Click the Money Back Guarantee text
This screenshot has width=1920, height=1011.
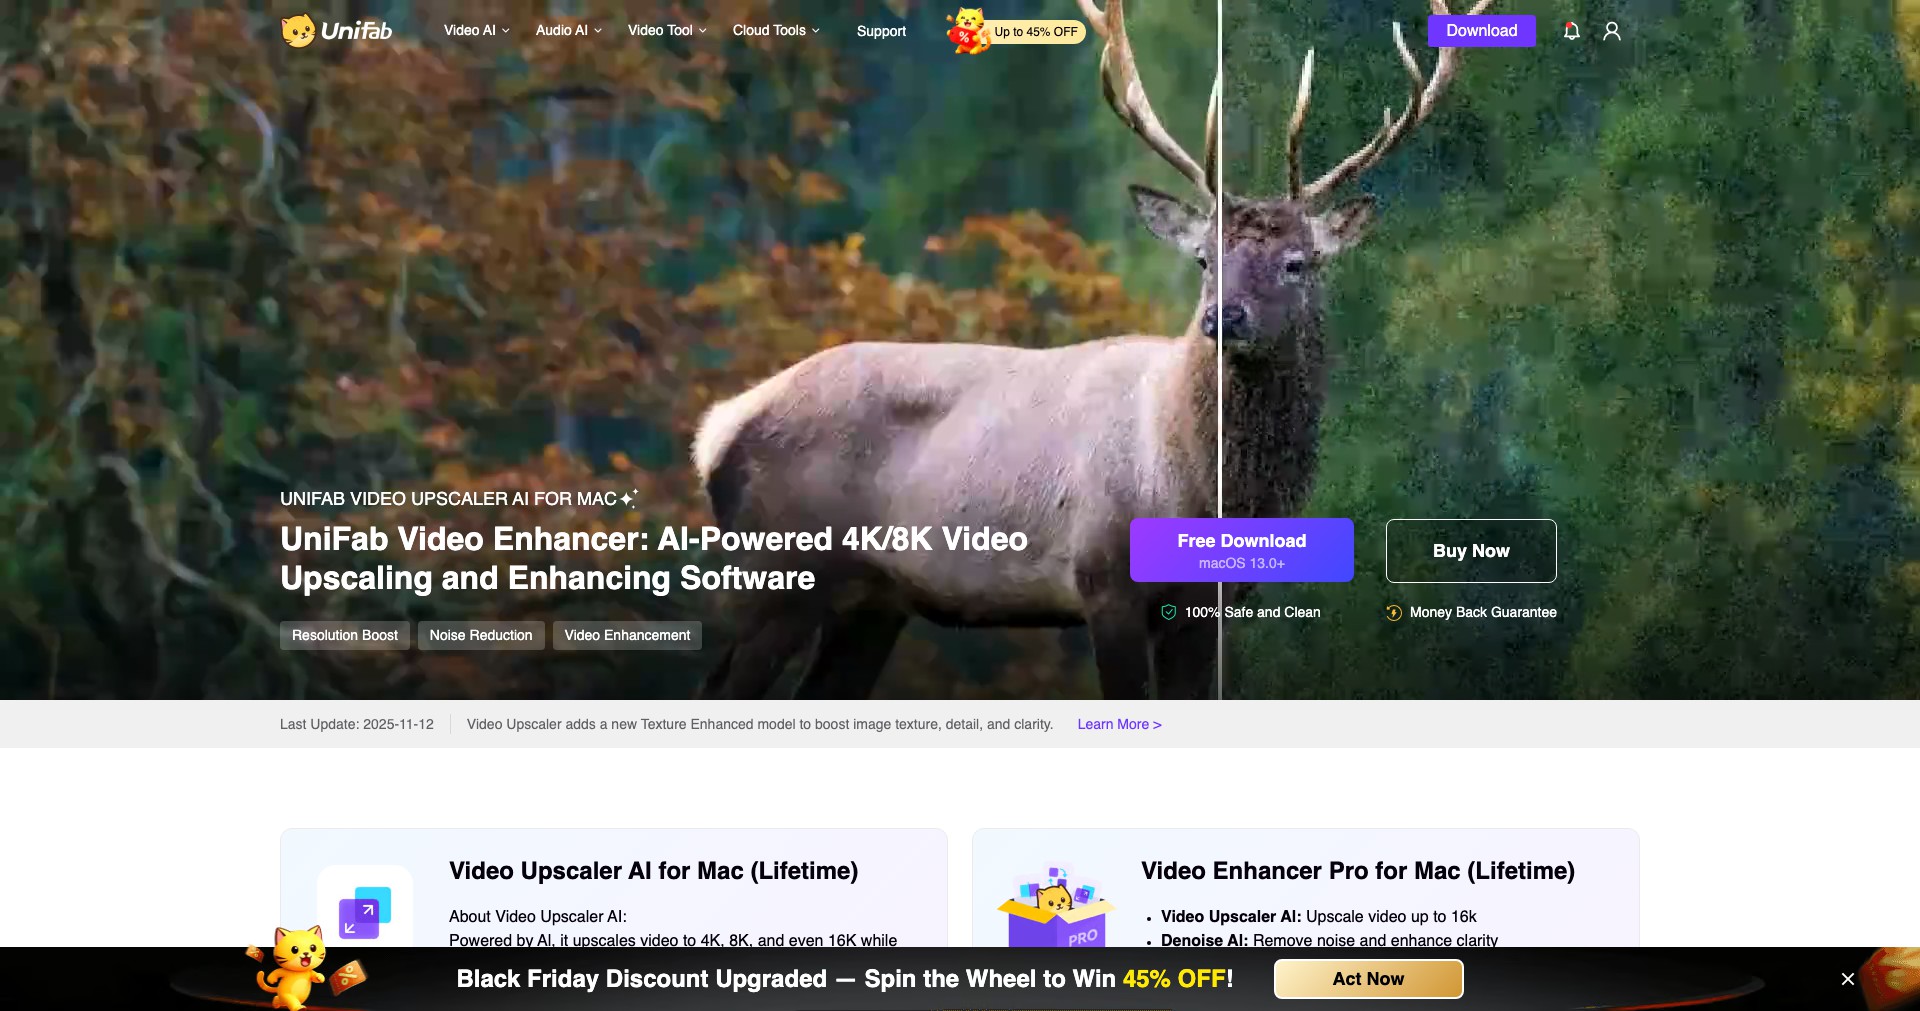click(1483, 612)
